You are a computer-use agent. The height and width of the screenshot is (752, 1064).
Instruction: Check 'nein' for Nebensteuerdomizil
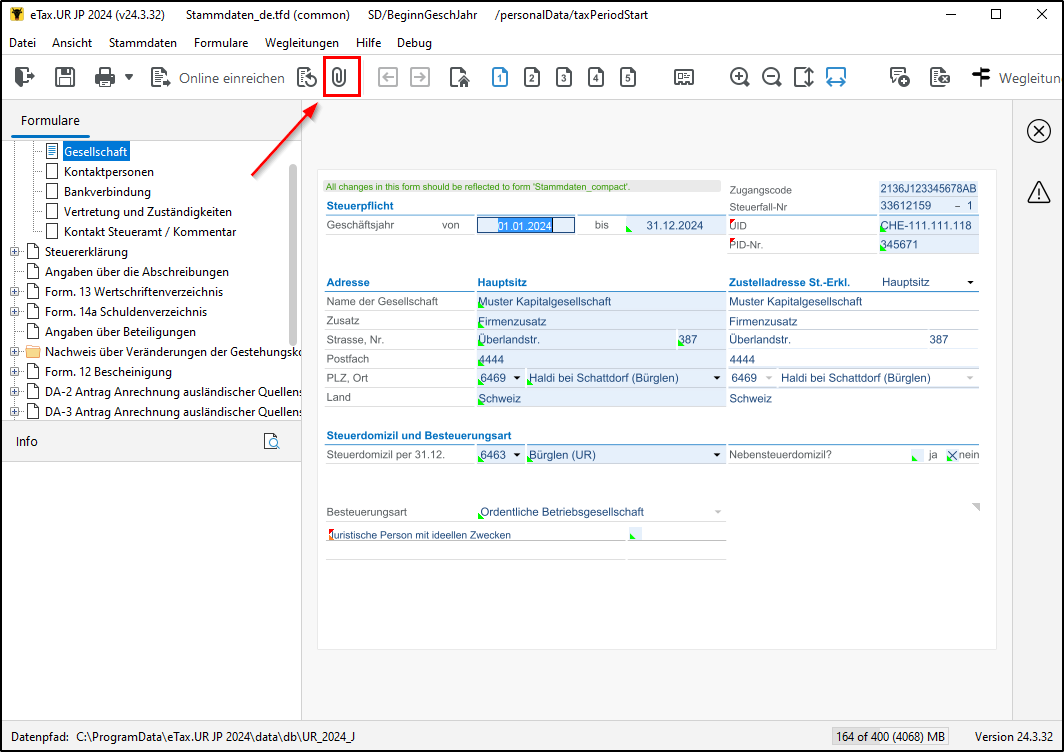pyautogui.click(x=952, y=455)
